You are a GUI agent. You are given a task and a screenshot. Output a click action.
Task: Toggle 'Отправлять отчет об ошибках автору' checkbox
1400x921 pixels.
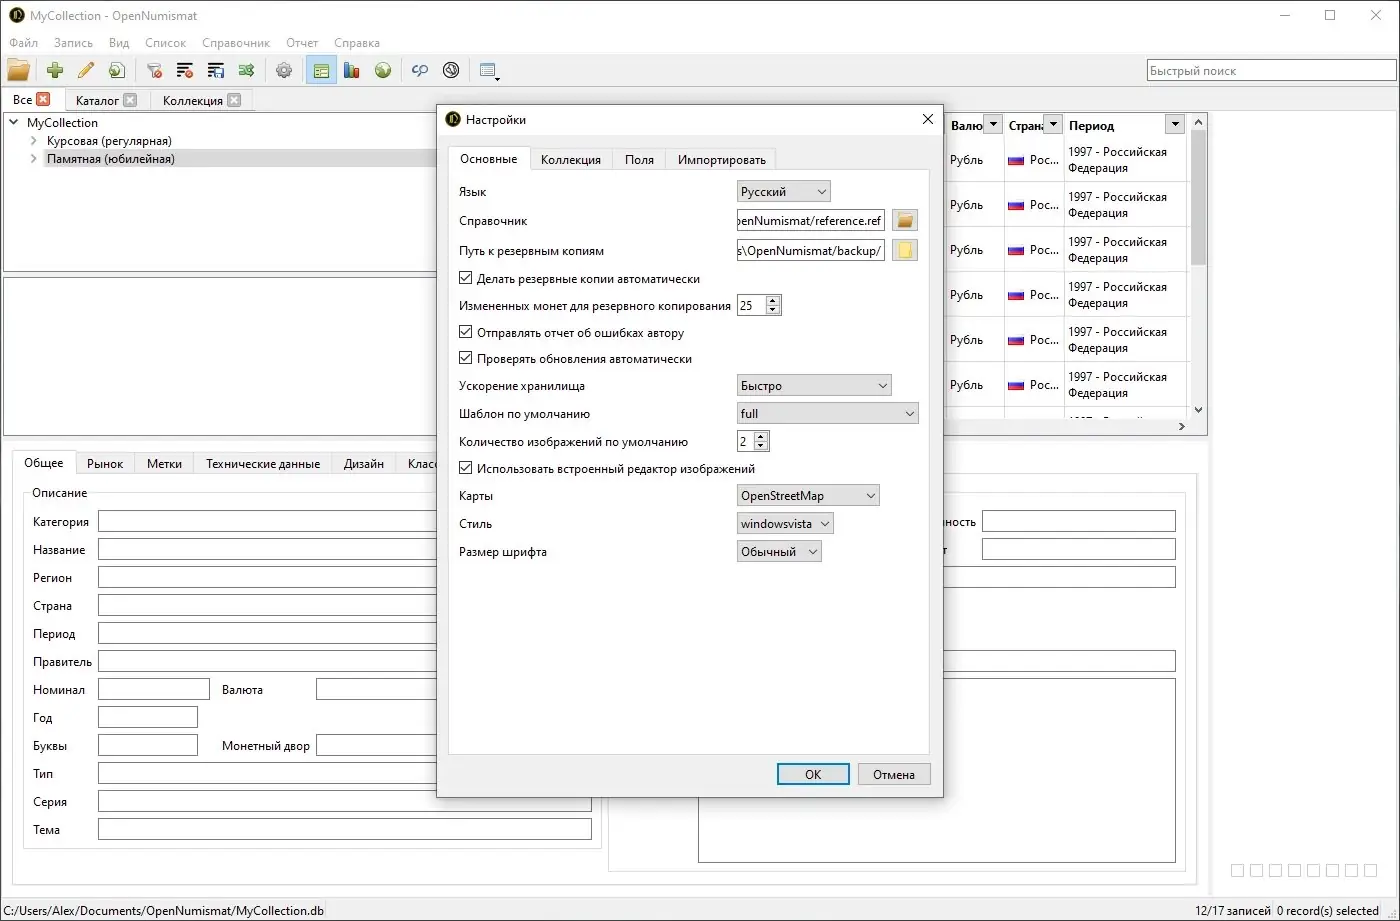point(465,333)
